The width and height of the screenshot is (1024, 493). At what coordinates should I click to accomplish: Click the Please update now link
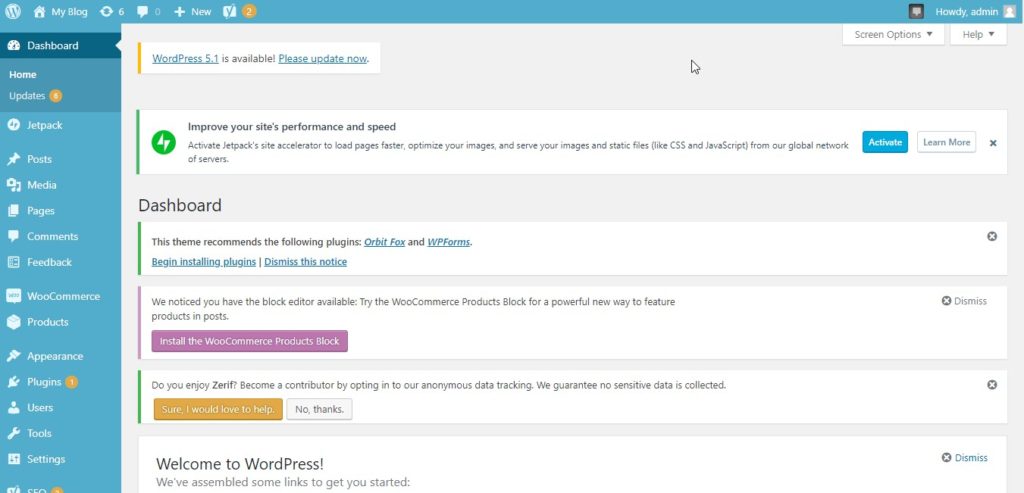pyautogui.click(x=322, y=59)
